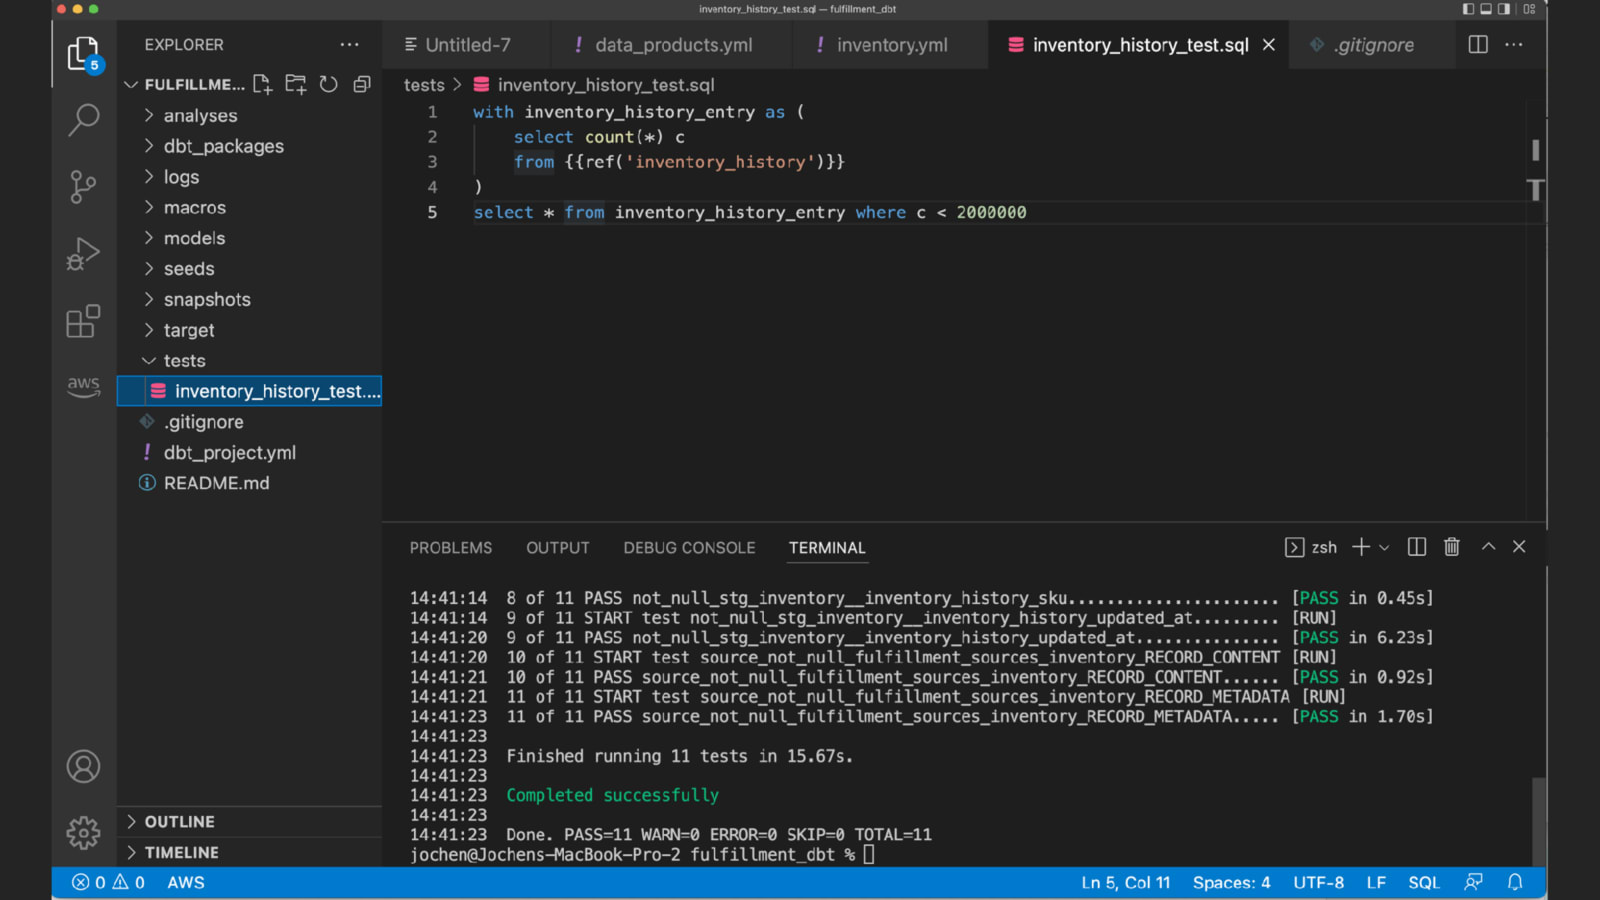Viewport: 1600px width, 900px height.
Task: Close the inventory_history_test.sql tab
Action: tap(1269, 45)
